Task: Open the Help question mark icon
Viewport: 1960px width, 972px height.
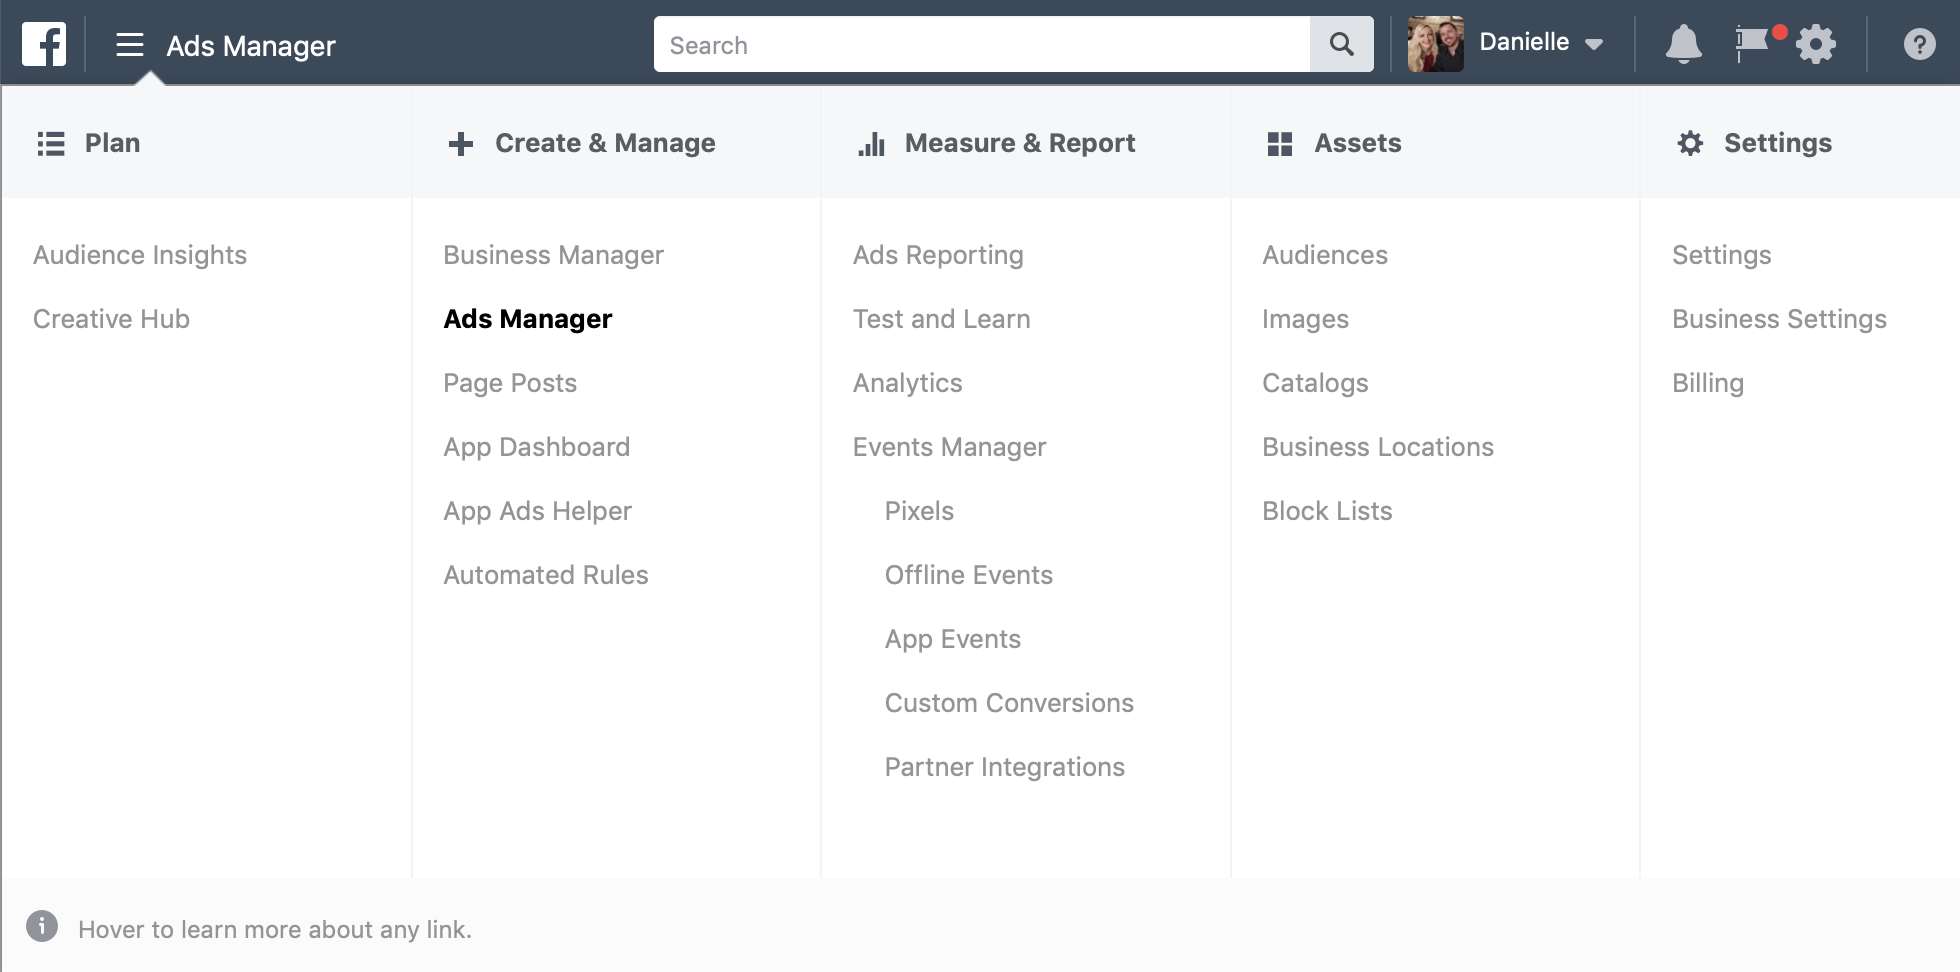Action: (x=1919, y=44)
